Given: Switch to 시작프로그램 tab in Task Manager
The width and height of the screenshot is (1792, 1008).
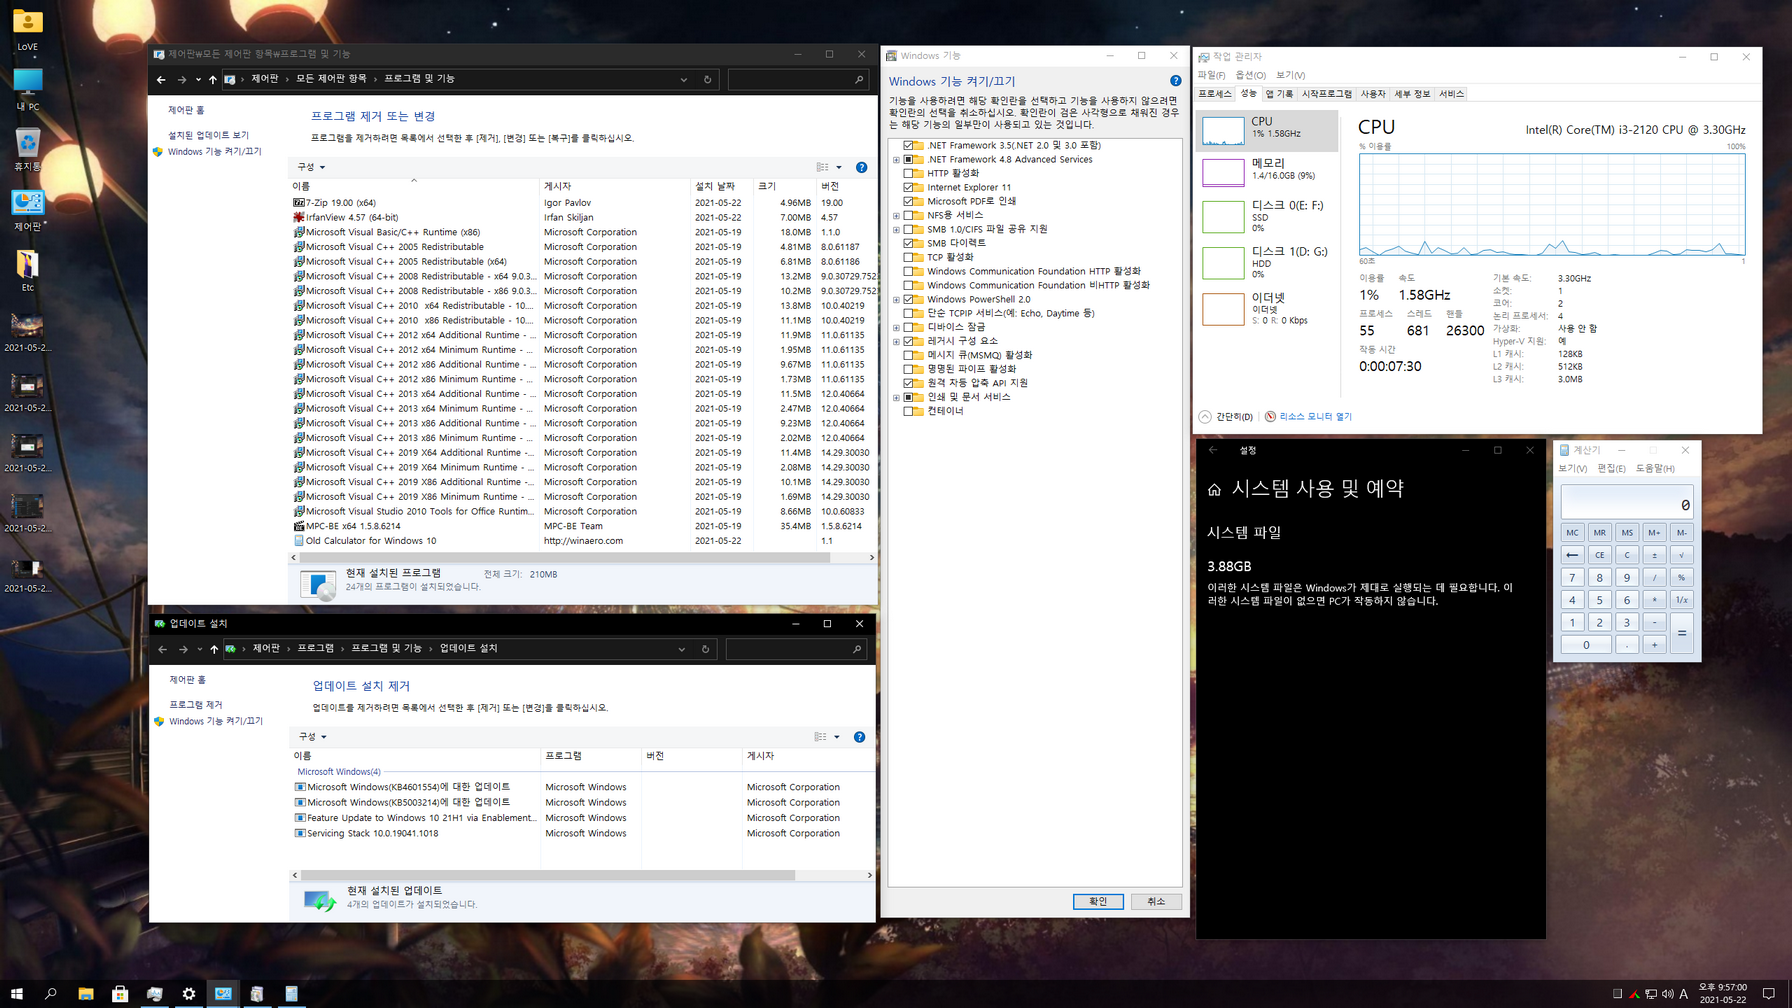Looking at the screenshot, I should click(x=1327, y=94).
